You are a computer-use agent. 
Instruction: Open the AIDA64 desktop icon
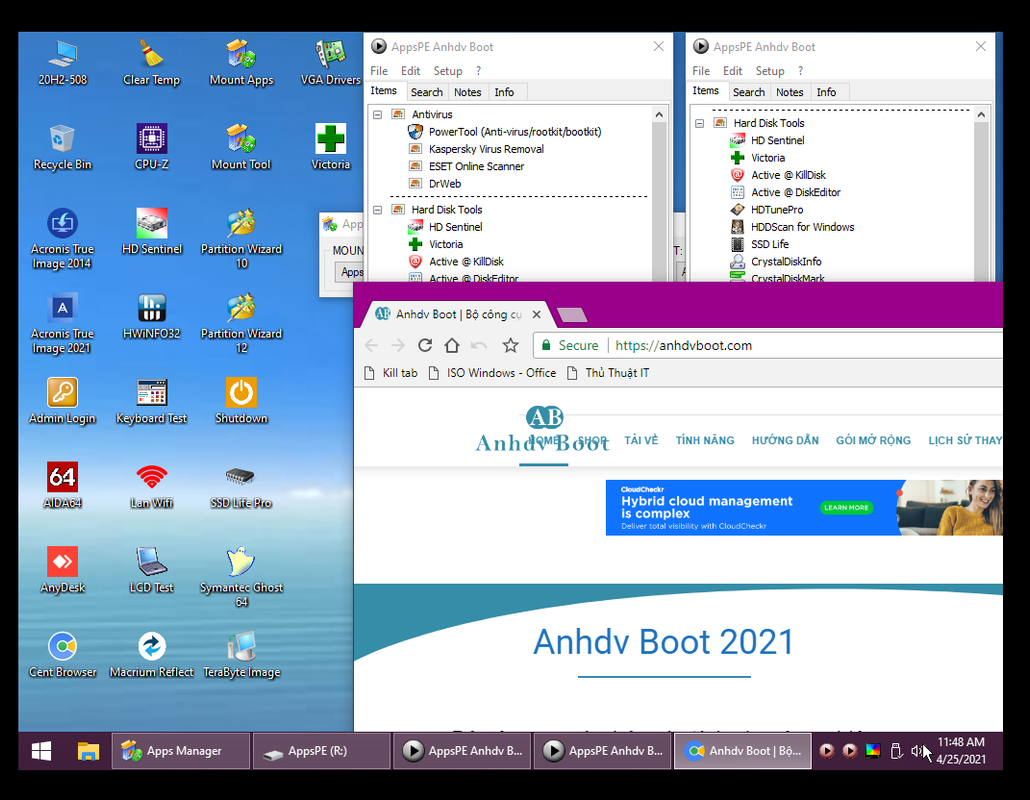pyautogui.click(x=62, y=485)
